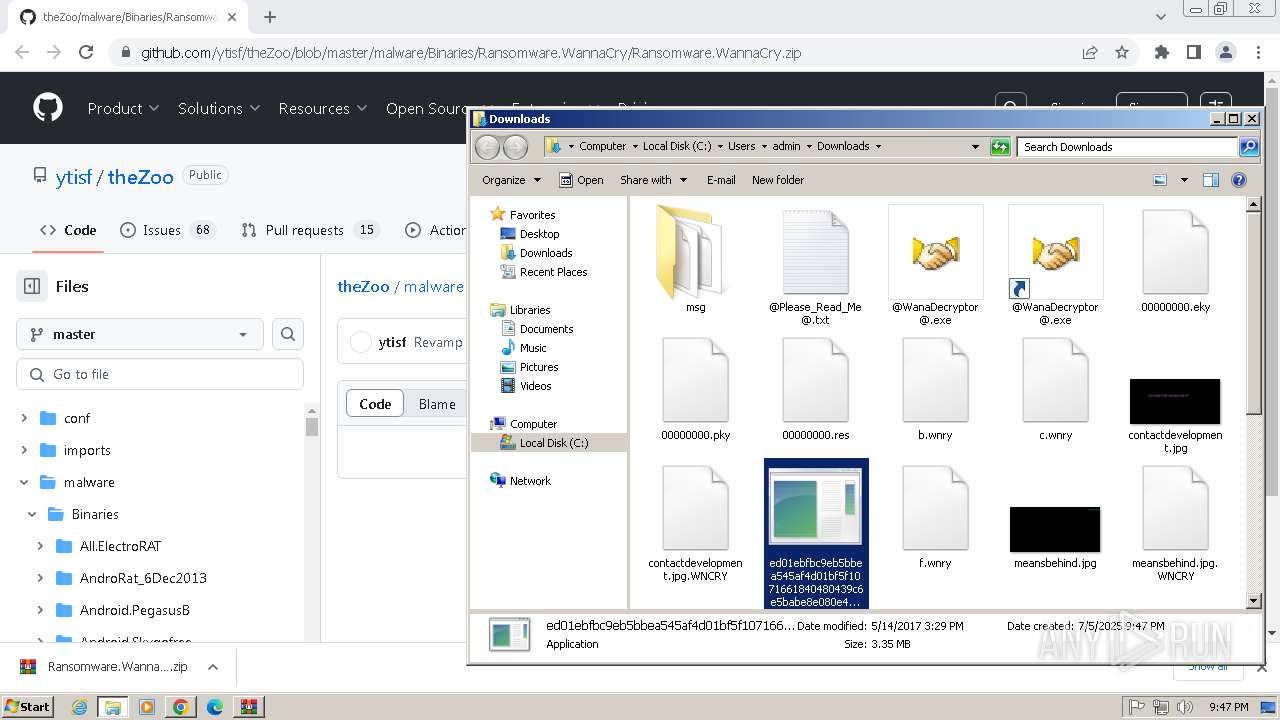Screen dimensions: 1280x720
Task: Click the Explorer refresh button
Action: coord(1000,147)
